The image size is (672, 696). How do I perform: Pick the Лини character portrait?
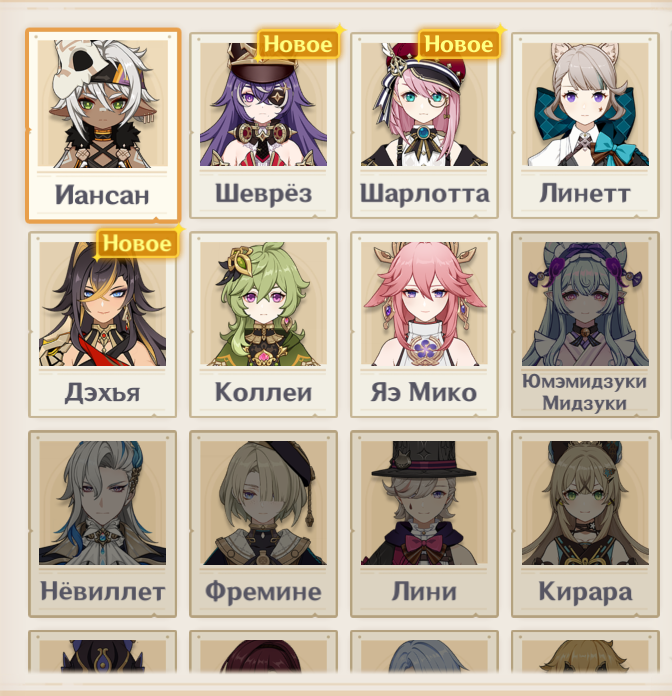[x=424, y=503]
